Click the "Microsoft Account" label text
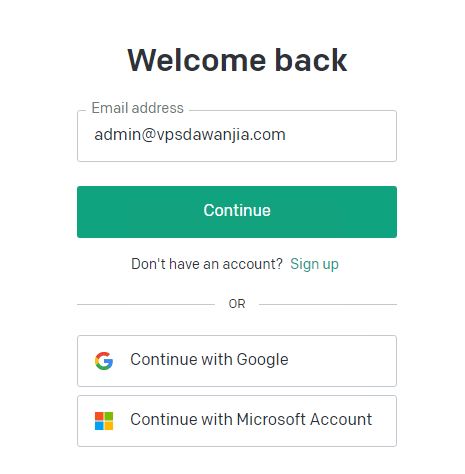The width and height of the screenshot is (465, 474). click(304, 419)
